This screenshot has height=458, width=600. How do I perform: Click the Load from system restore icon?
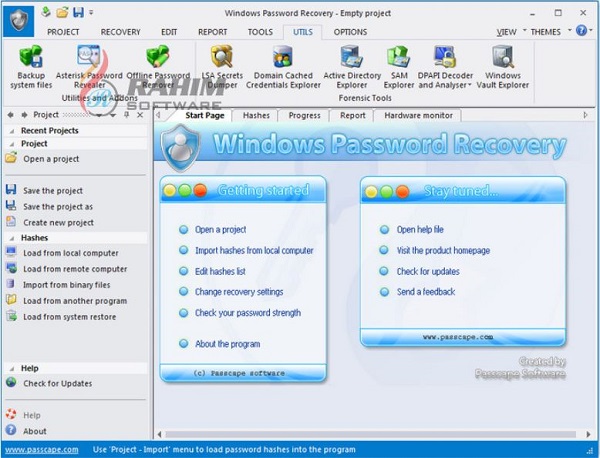point(11,316)
